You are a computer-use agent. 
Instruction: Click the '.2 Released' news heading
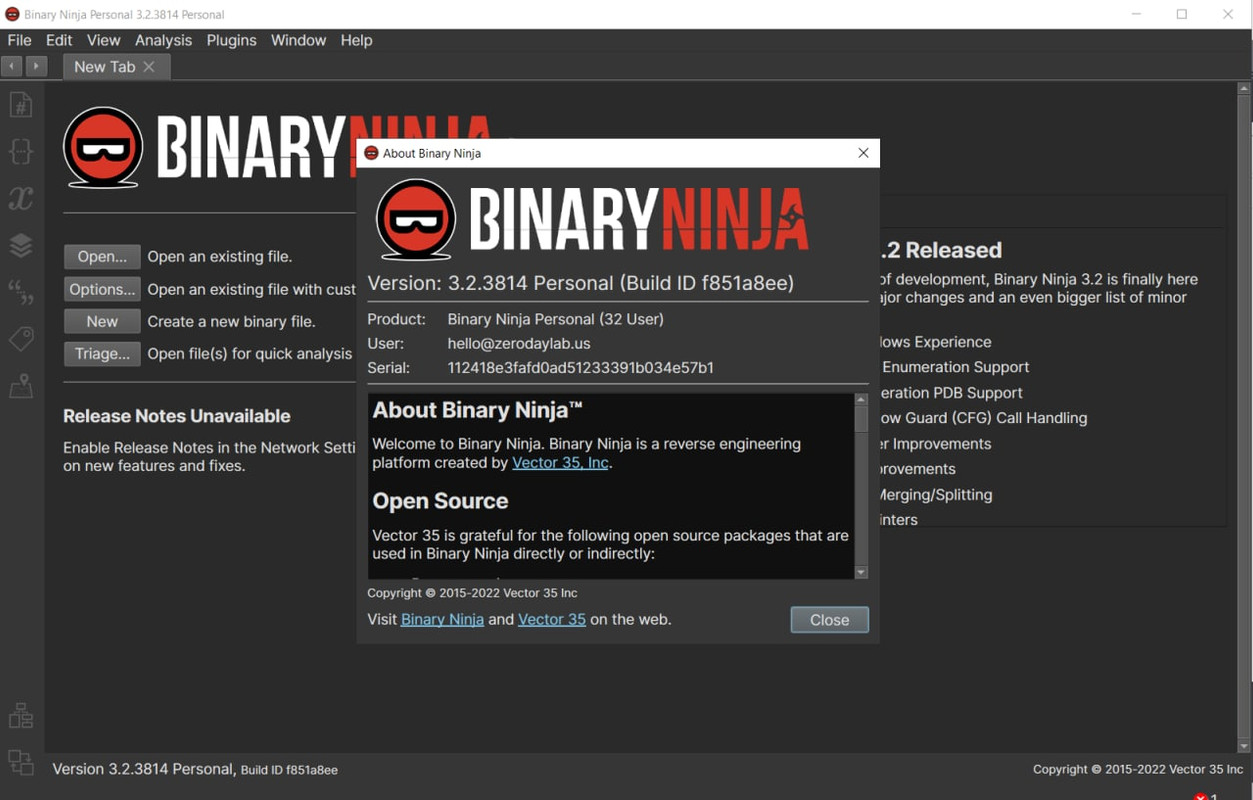940,250
